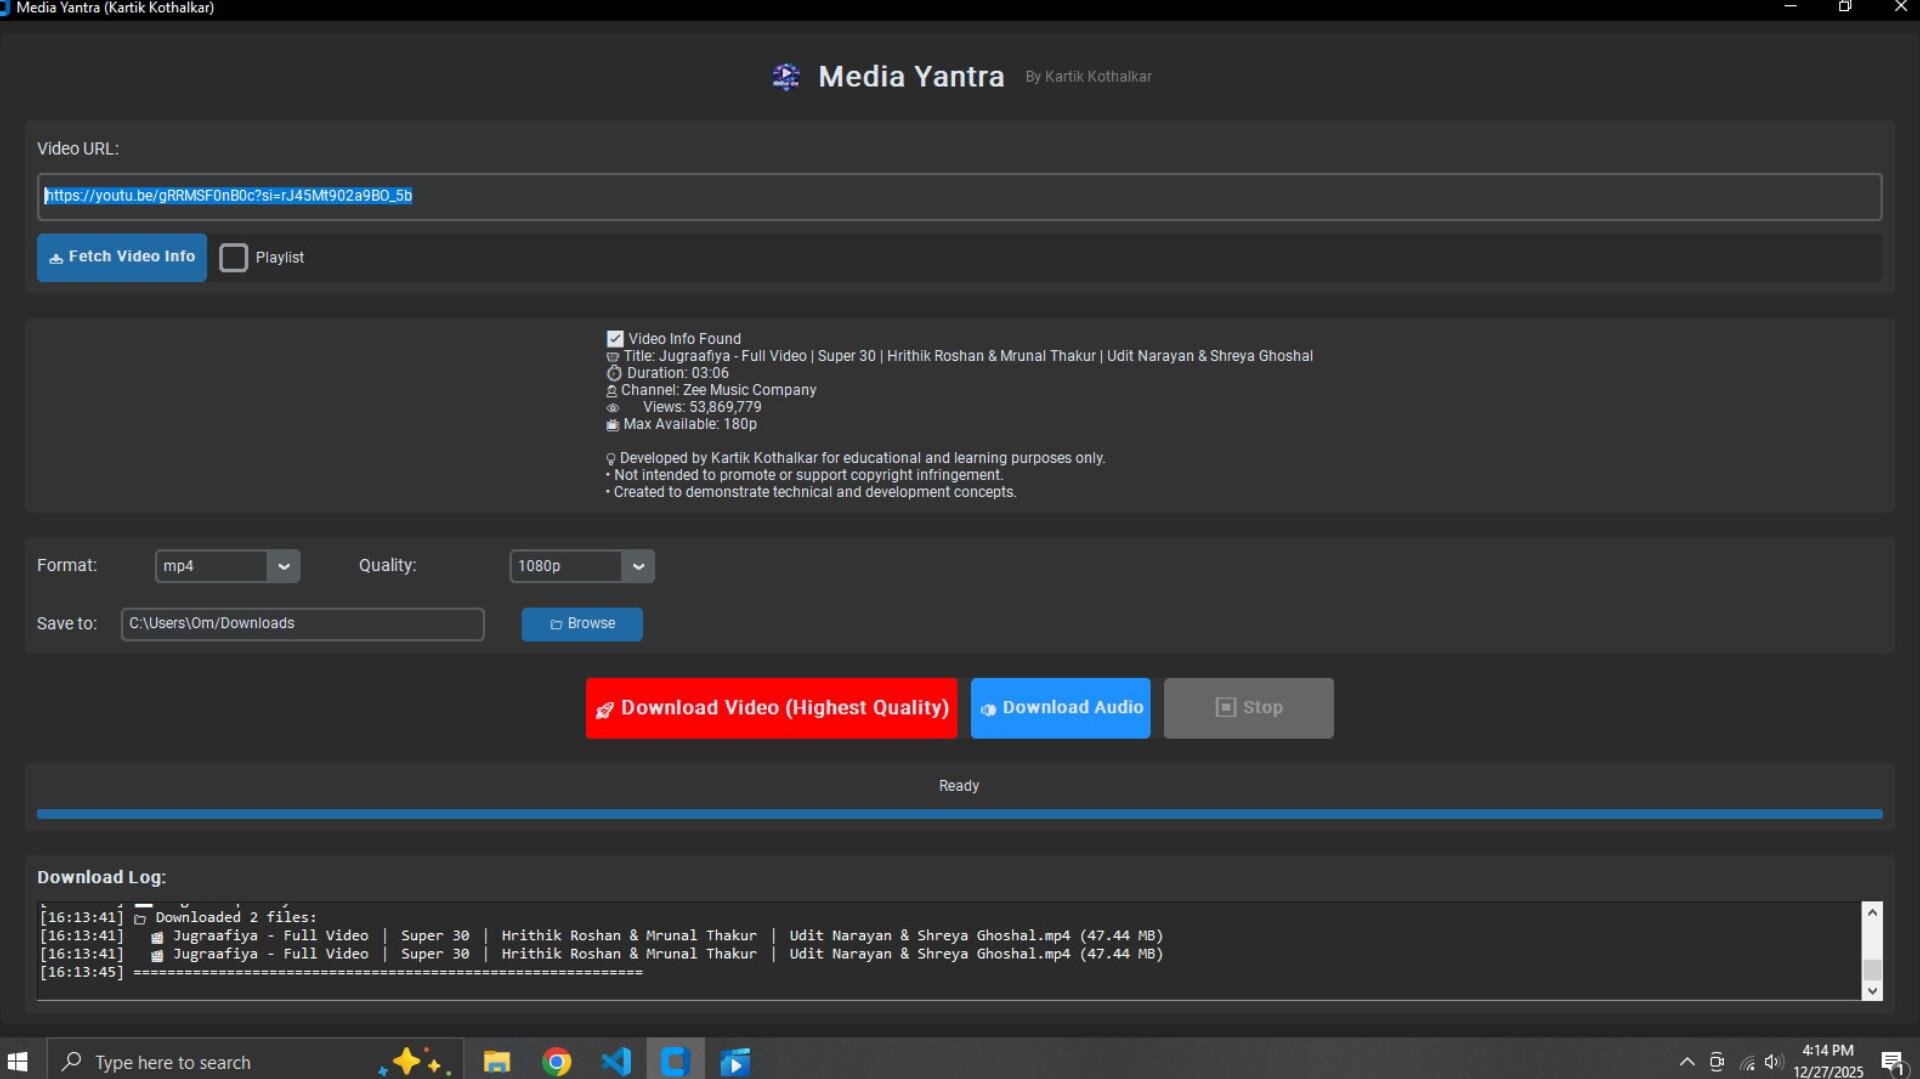Click the Download Audio button
This screenshot has width=1920, height=1079.
click(1060, 708)
